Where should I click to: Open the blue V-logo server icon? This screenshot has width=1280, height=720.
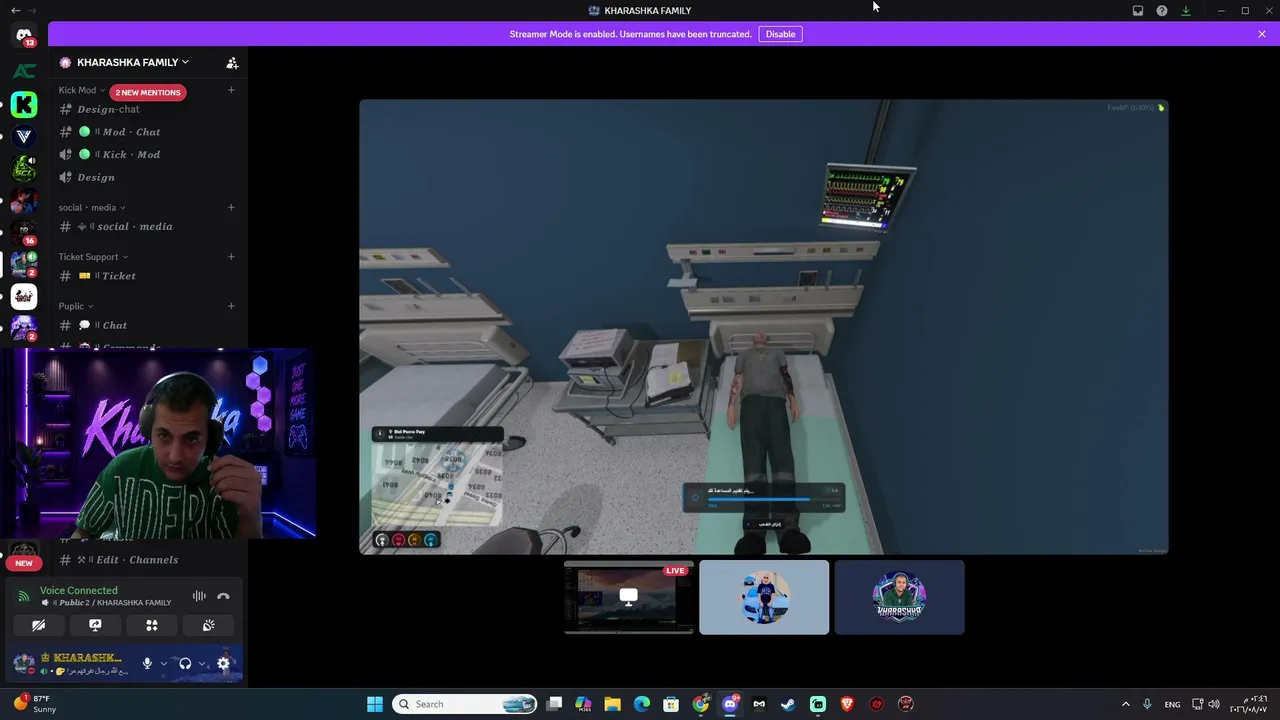pos(24,136)
